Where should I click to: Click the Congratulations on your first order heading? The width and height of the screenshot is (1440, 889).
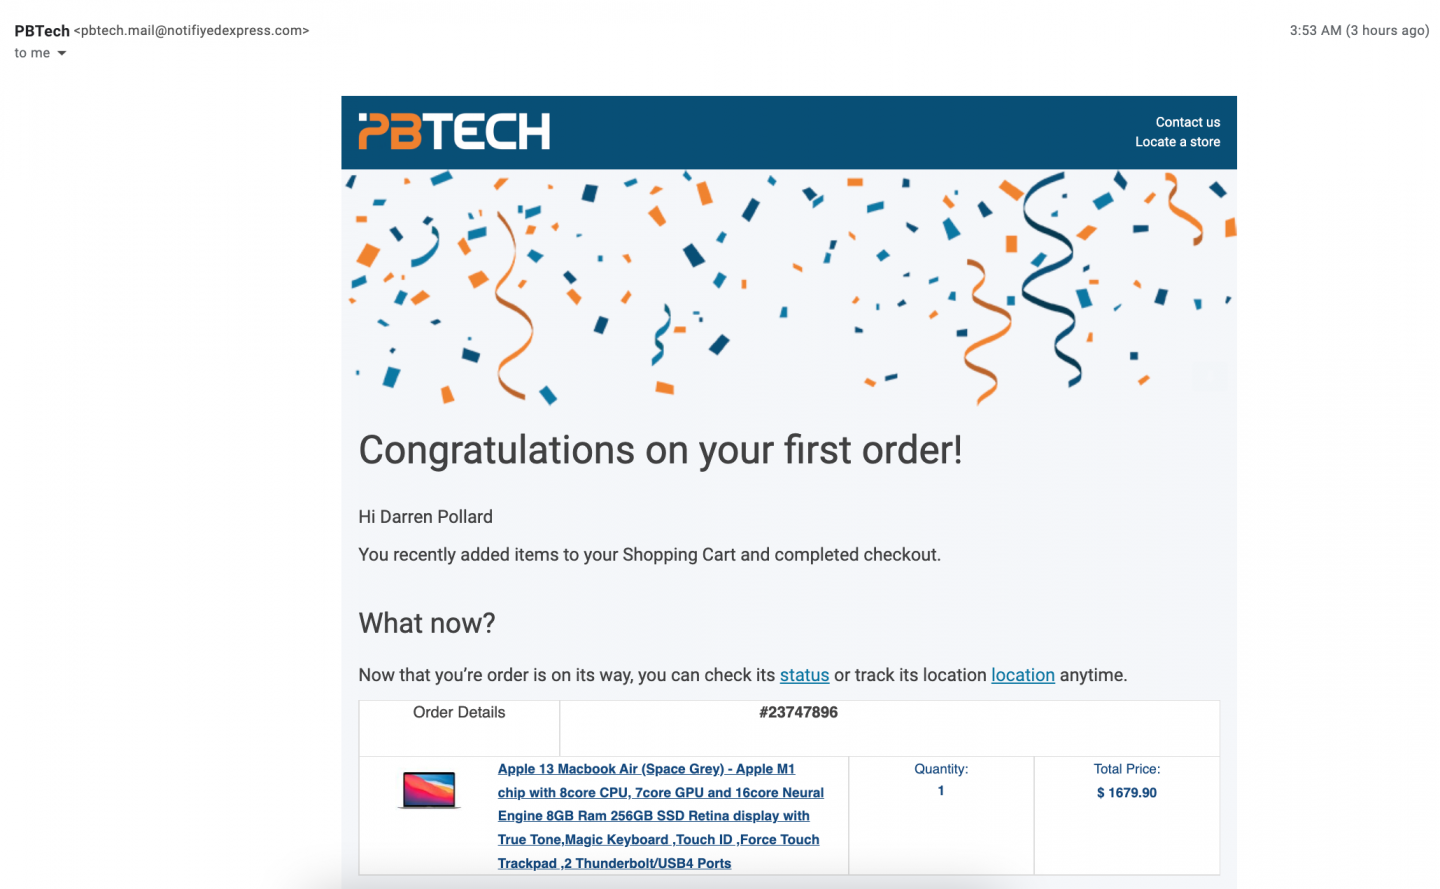[x=660, y=450]
